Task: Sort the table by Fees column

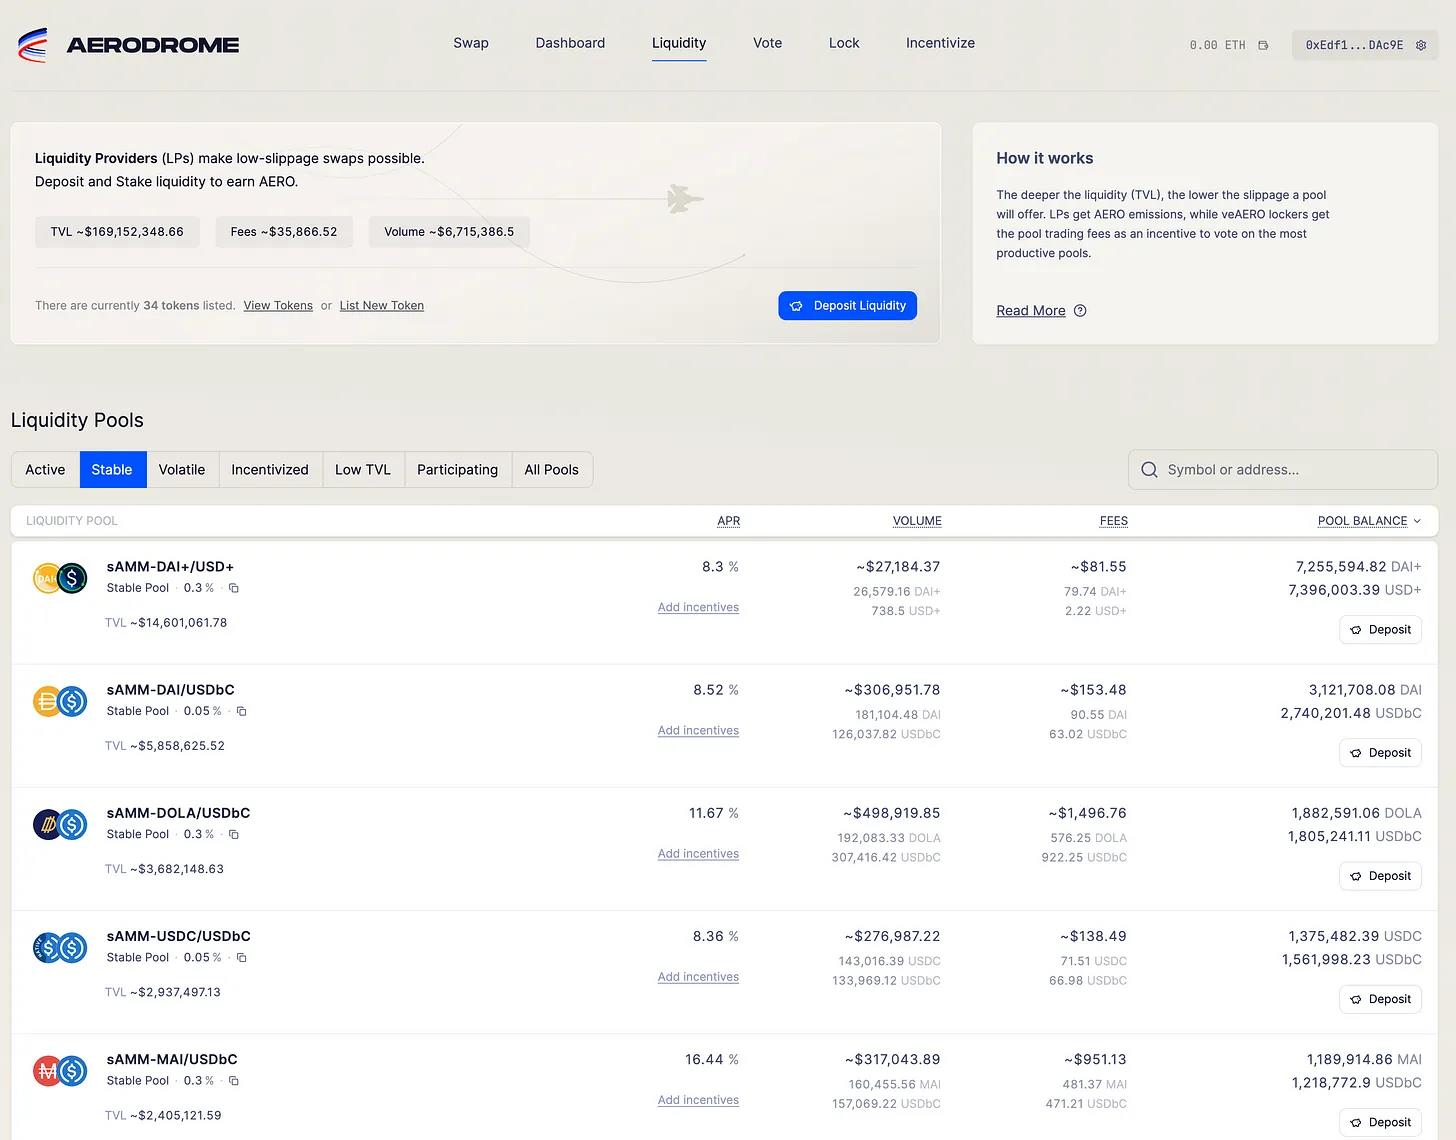Action: [1114, 521]
